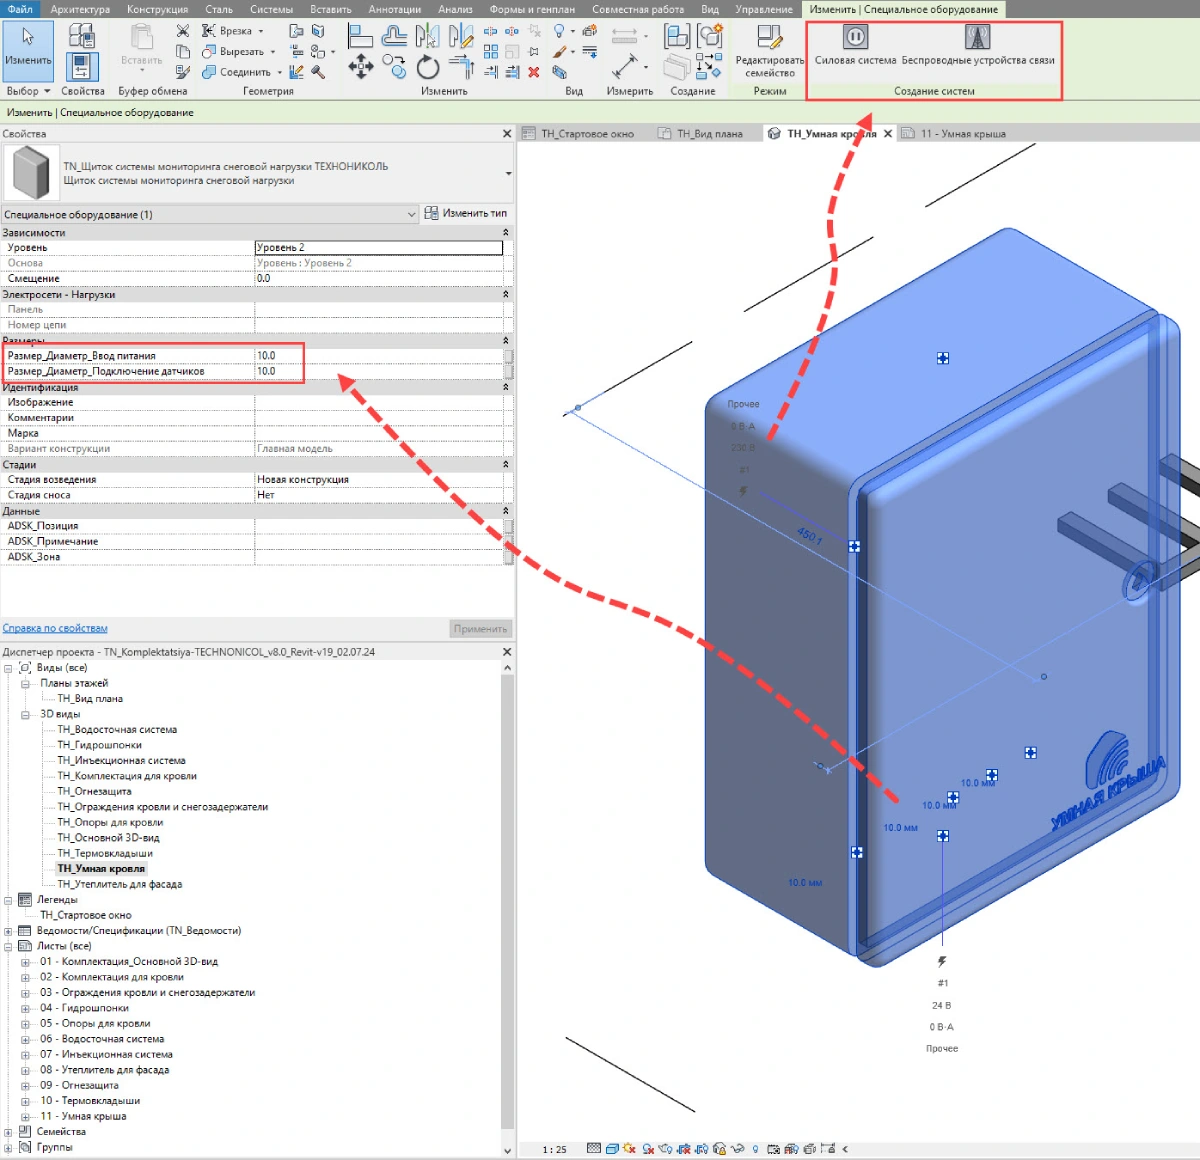Switch to the TH_Вид плана view tab

coord(709,133)
